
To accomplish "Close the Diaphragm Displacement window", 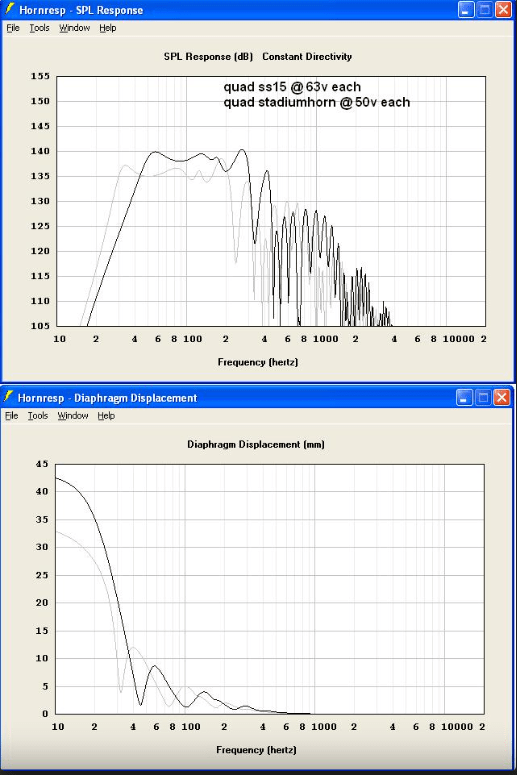I will (501, 397).
